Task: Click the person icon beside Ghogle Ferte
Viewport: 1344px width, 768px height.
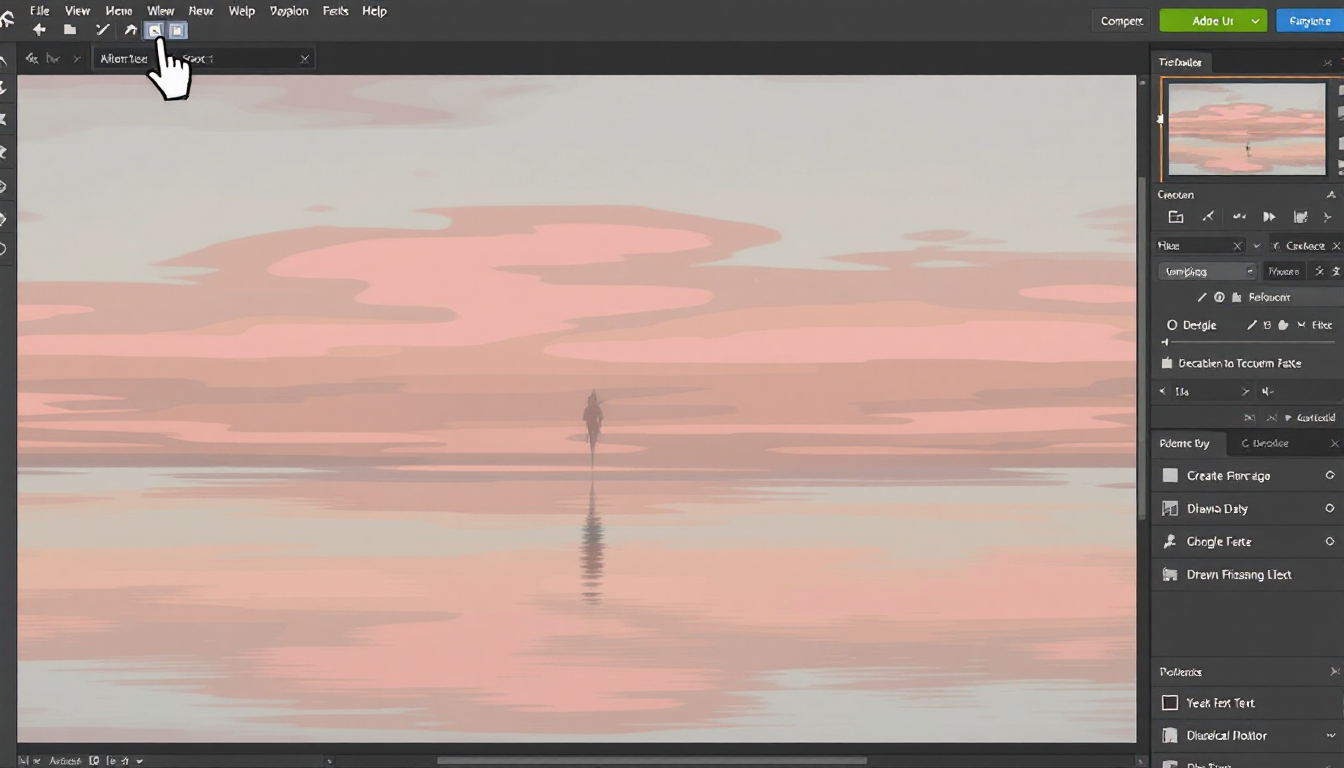Action: [1170, 542]
